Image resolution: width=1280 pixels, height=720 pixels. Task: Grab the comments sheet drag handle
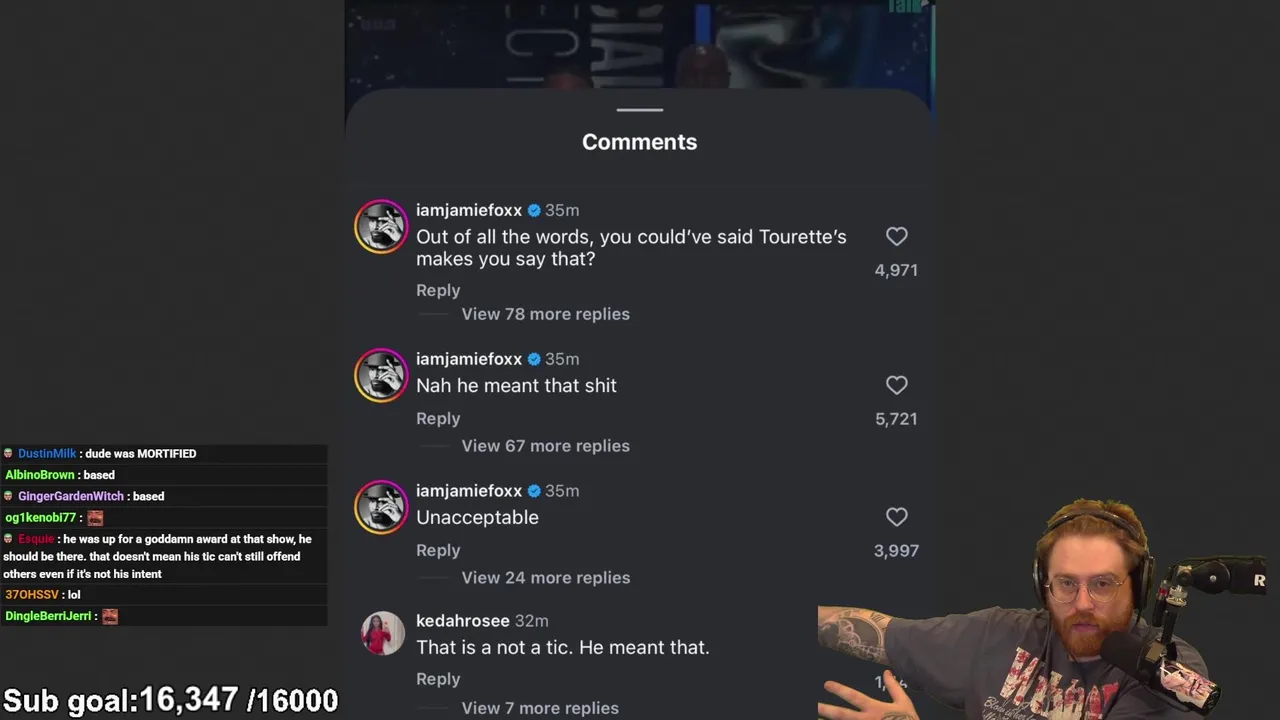click(x=640, y=110)
